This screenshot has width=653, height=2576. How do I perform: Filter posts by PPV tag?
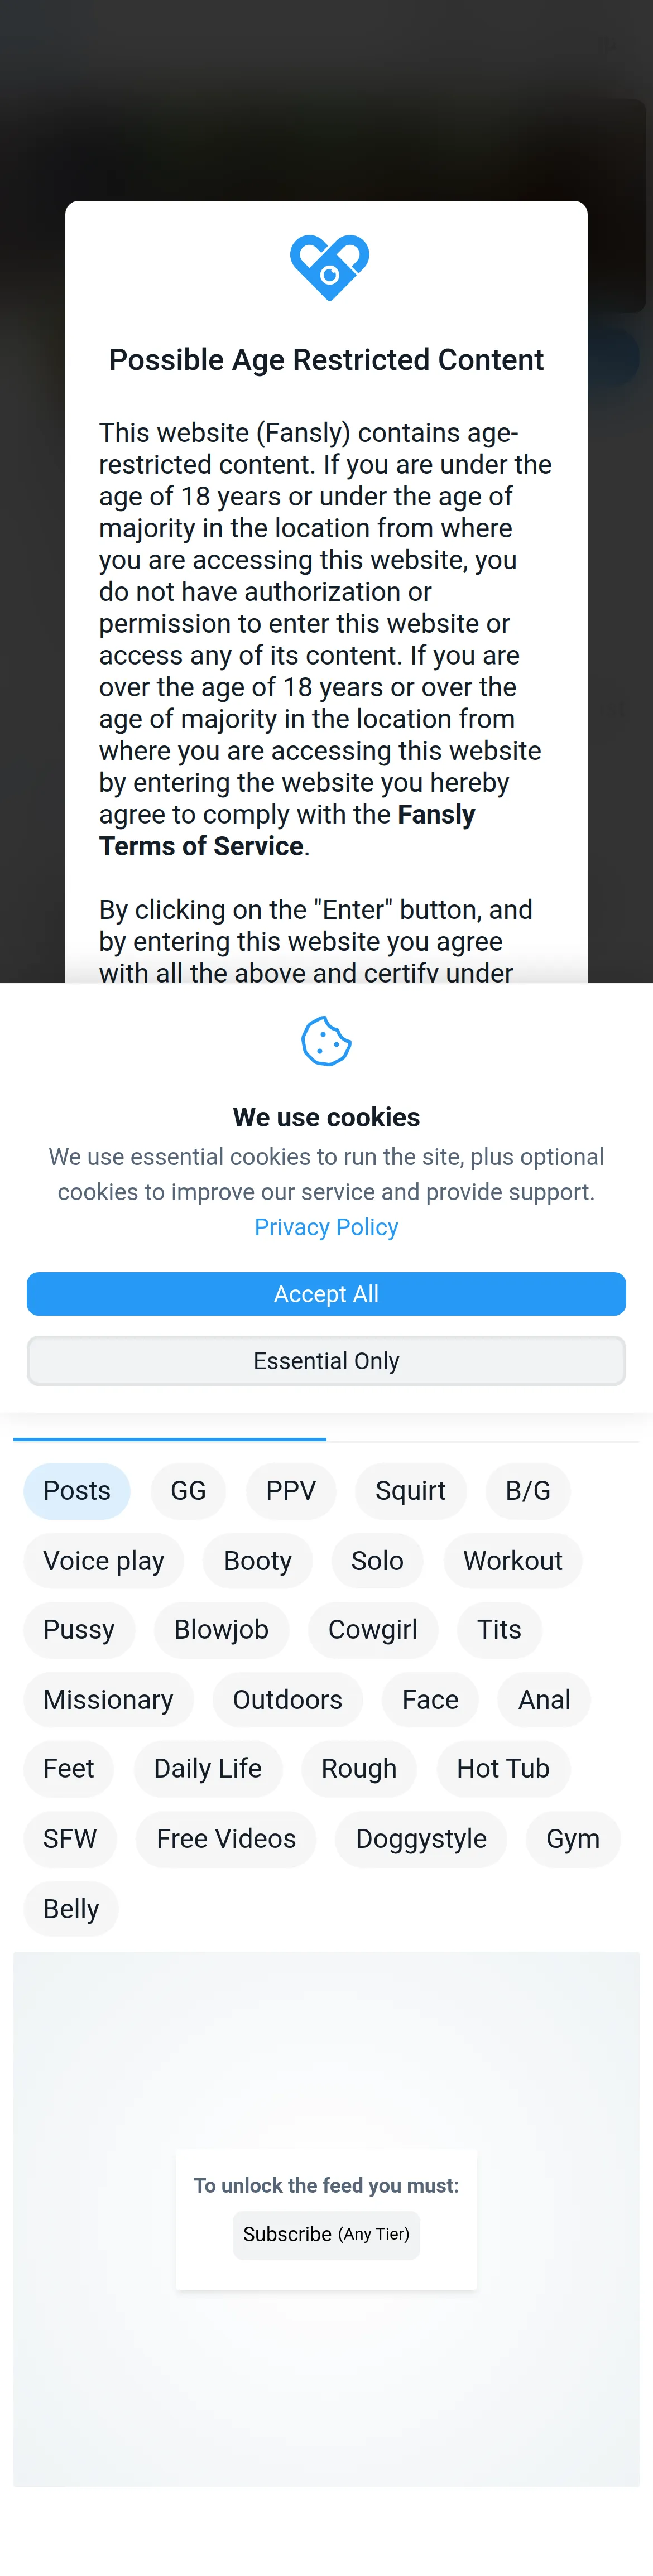pyautogui.click(x=291, y=1491)
